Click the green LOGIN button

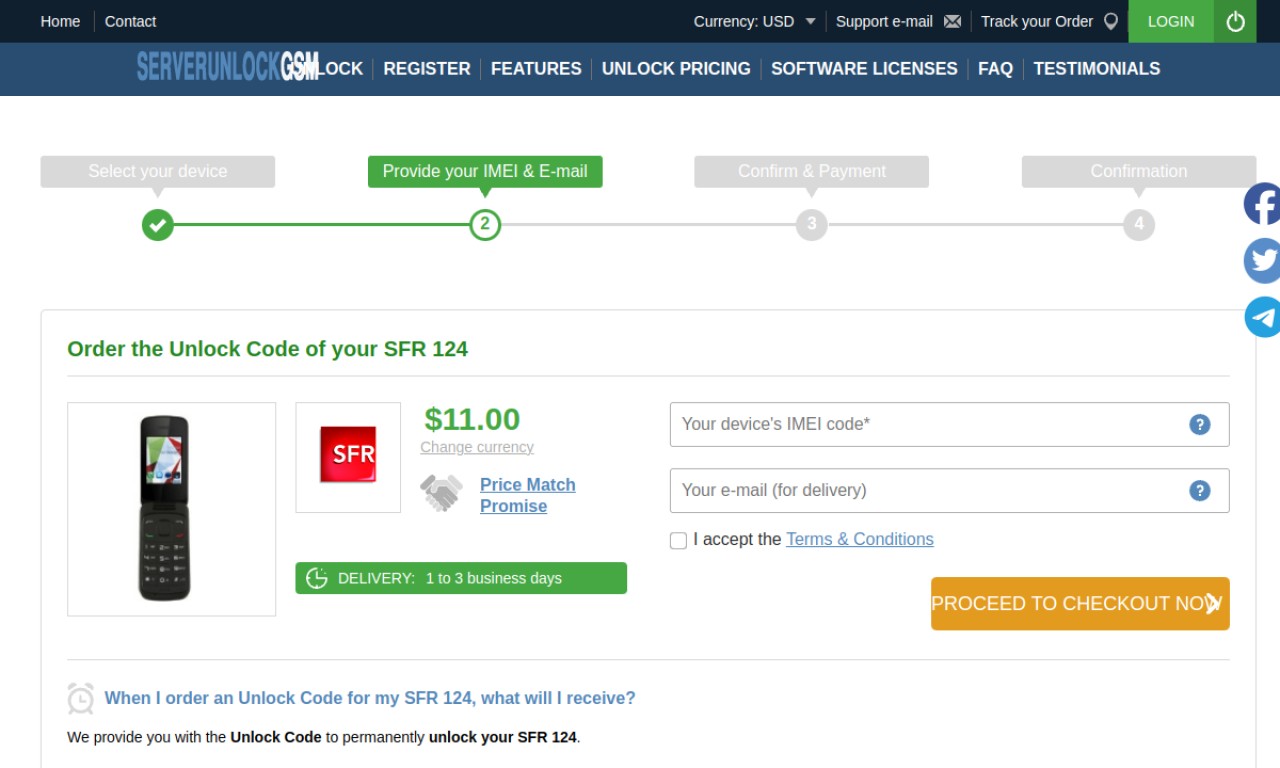click(x=1171, y=21)
